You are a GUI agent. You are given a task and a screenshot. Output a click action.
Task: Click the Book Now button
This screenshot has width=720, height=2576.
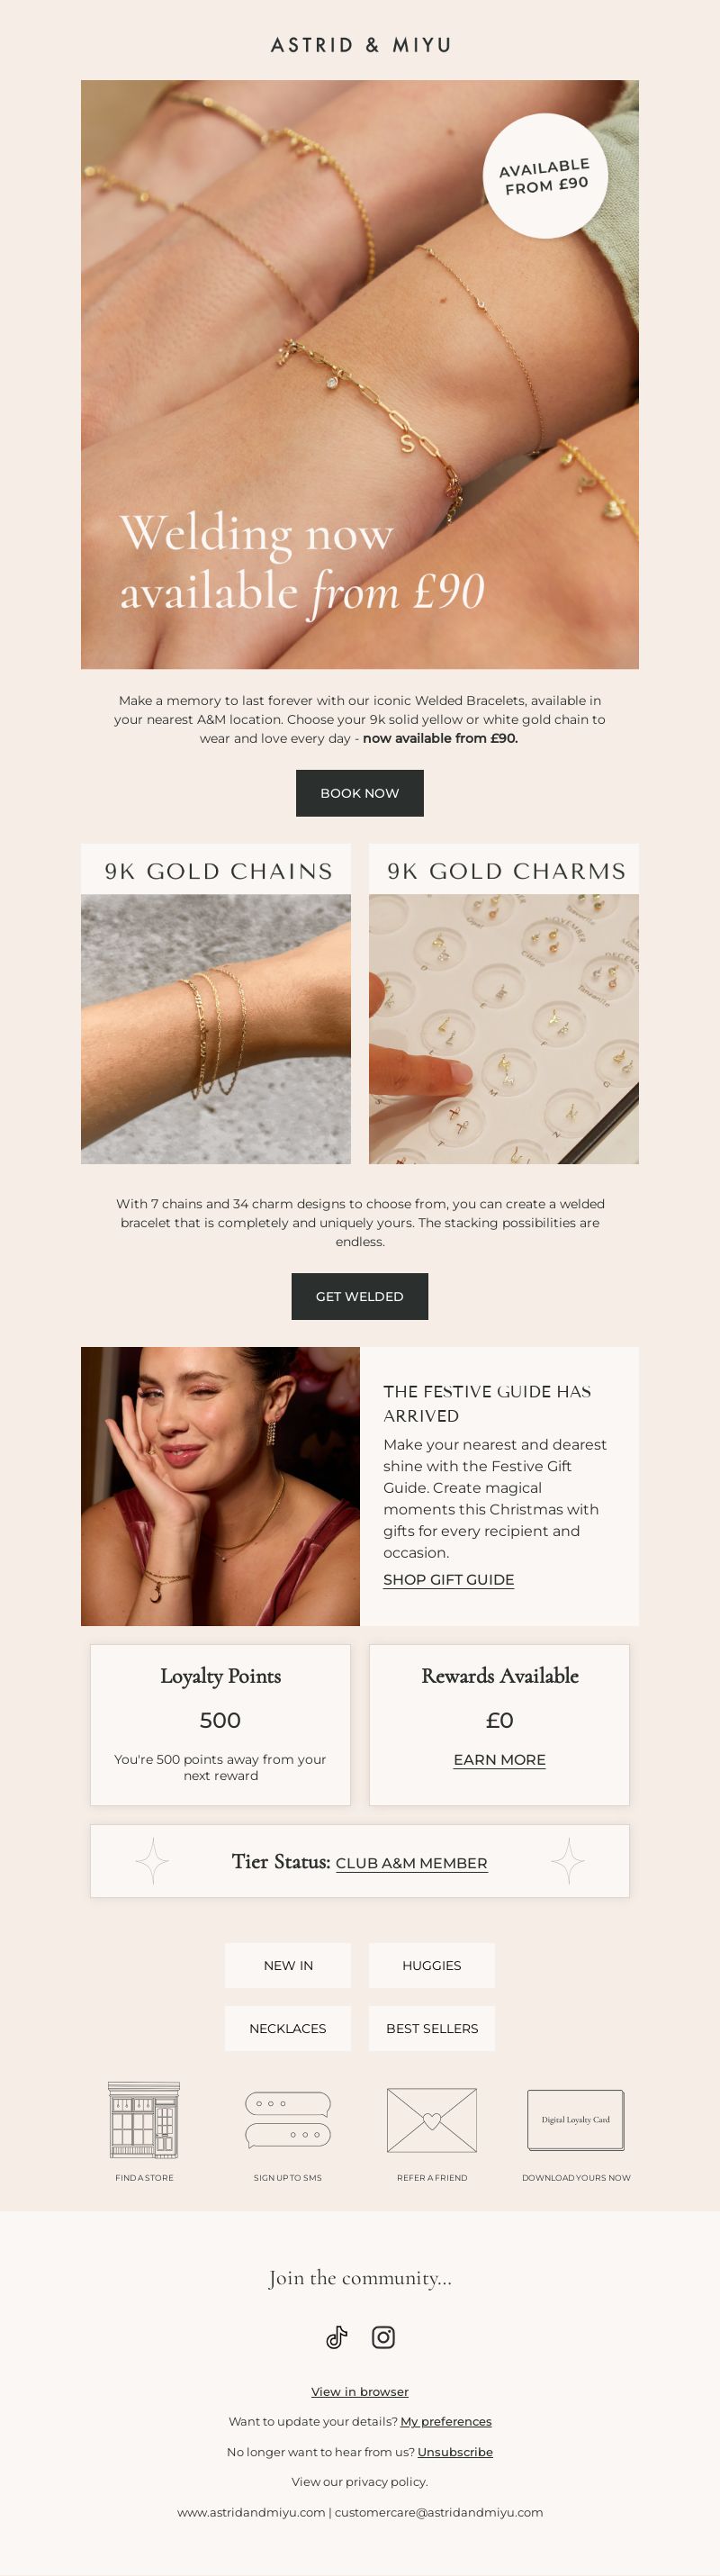pyautogui.click(x=360, y=793)
